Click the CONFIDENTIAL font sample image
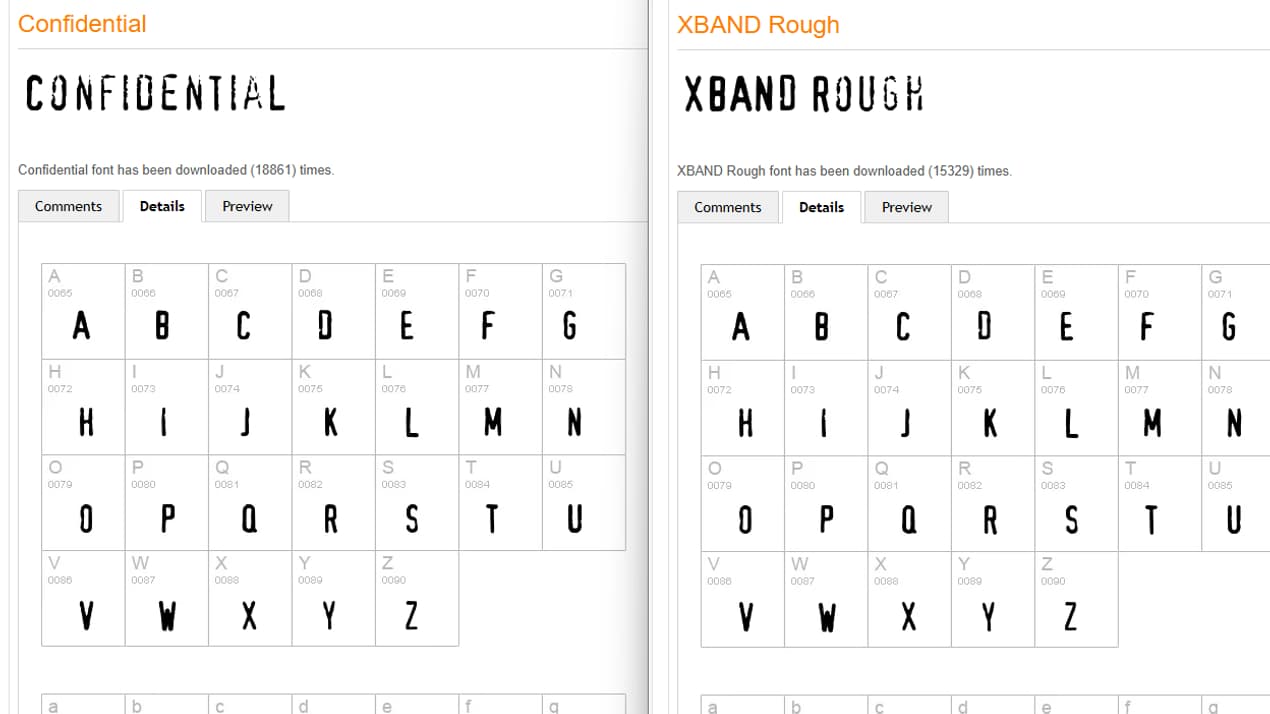The image size is (1270, 714). point(155,93)
